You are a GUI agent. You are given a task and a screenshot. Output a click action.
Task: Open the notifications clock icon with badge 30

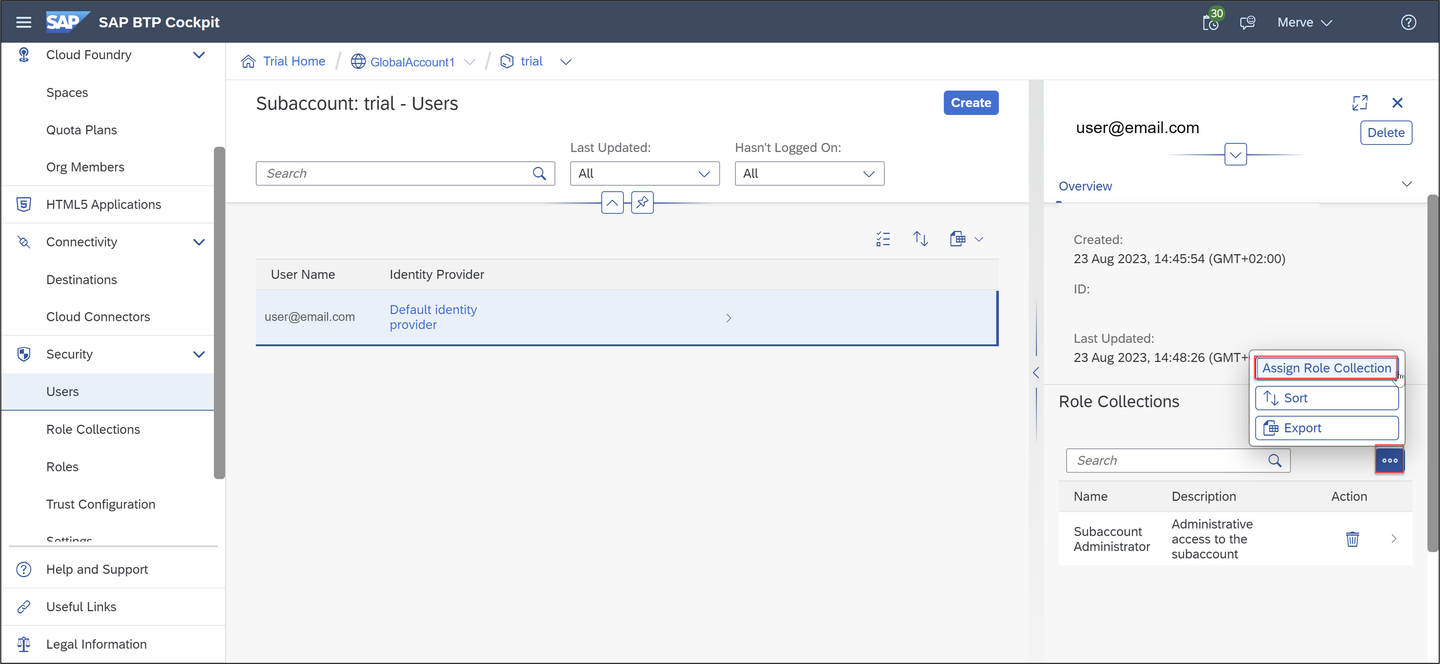pyautogui.click(x=1211, y=22)
